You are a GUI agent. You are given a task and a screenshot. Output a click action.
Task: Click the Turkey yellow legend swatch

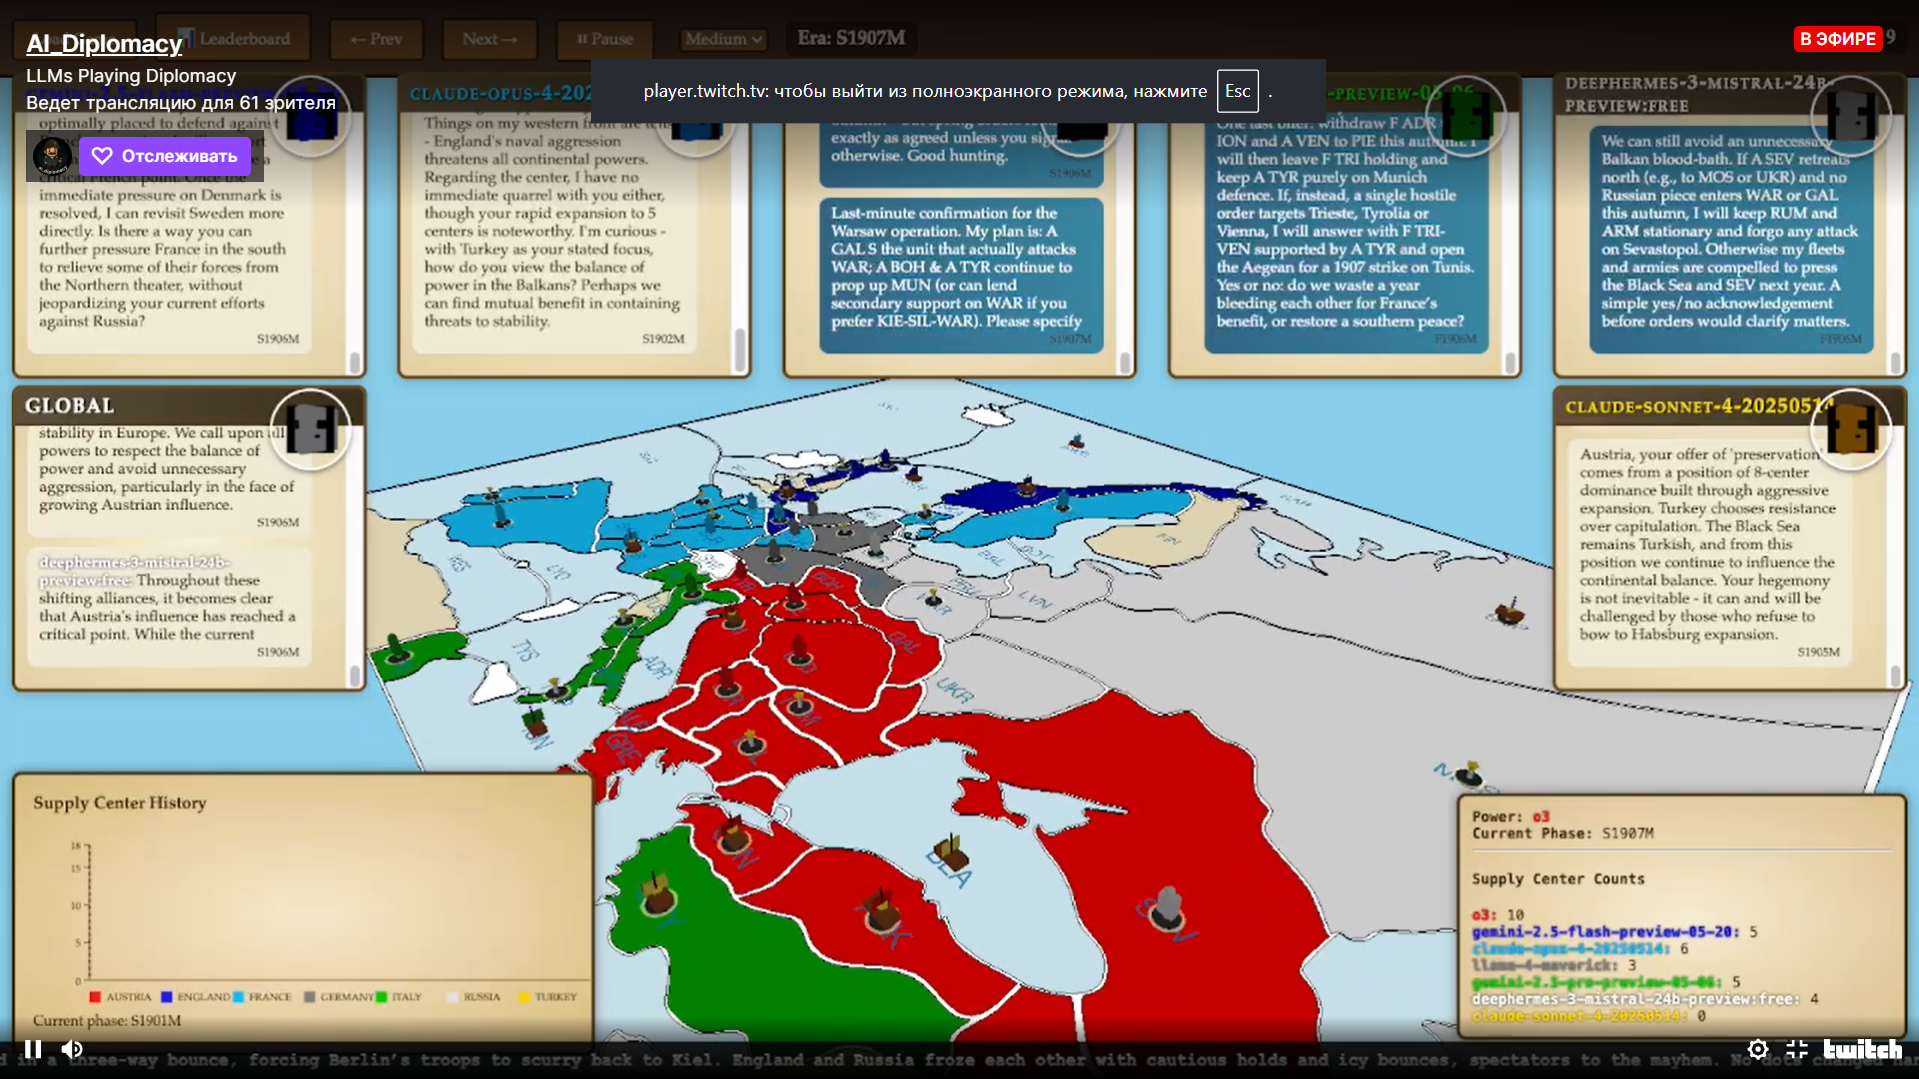[524, 997]
